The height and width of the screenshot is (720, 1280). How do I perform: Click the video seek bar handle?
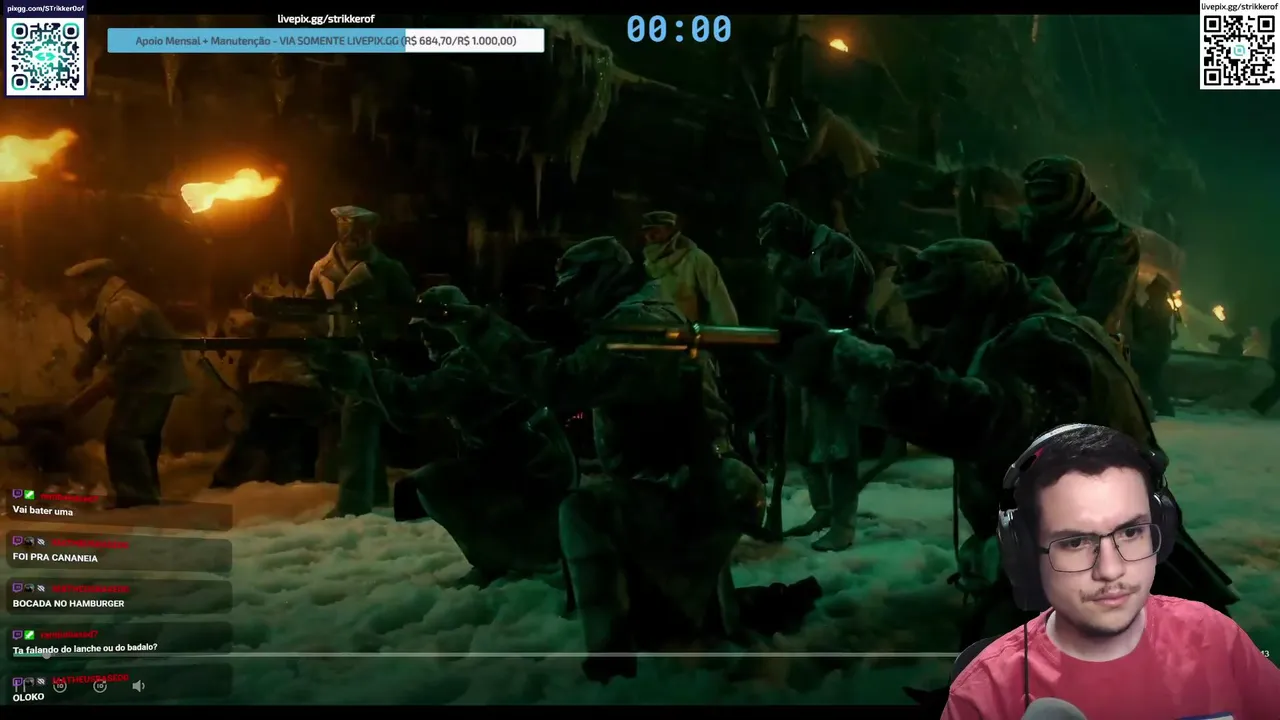[x=46, y=655]
